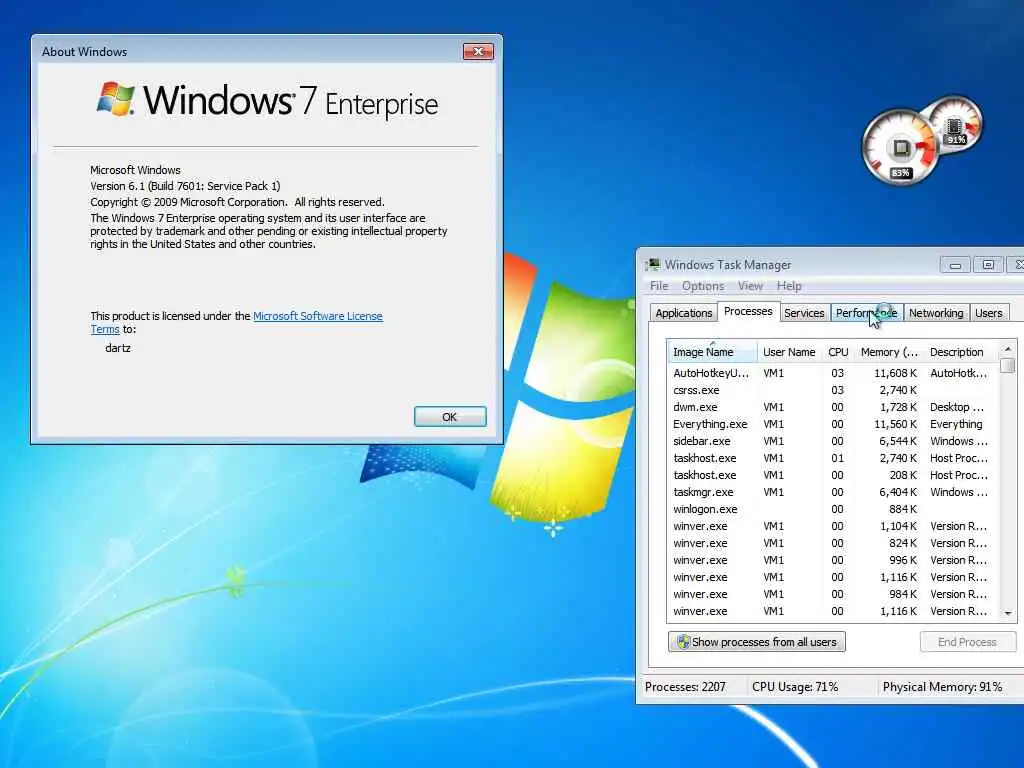The height and width of the screenshot is (768, 1024).
Task: Open the Options menu in Task Manager
Action: (703, 286)
